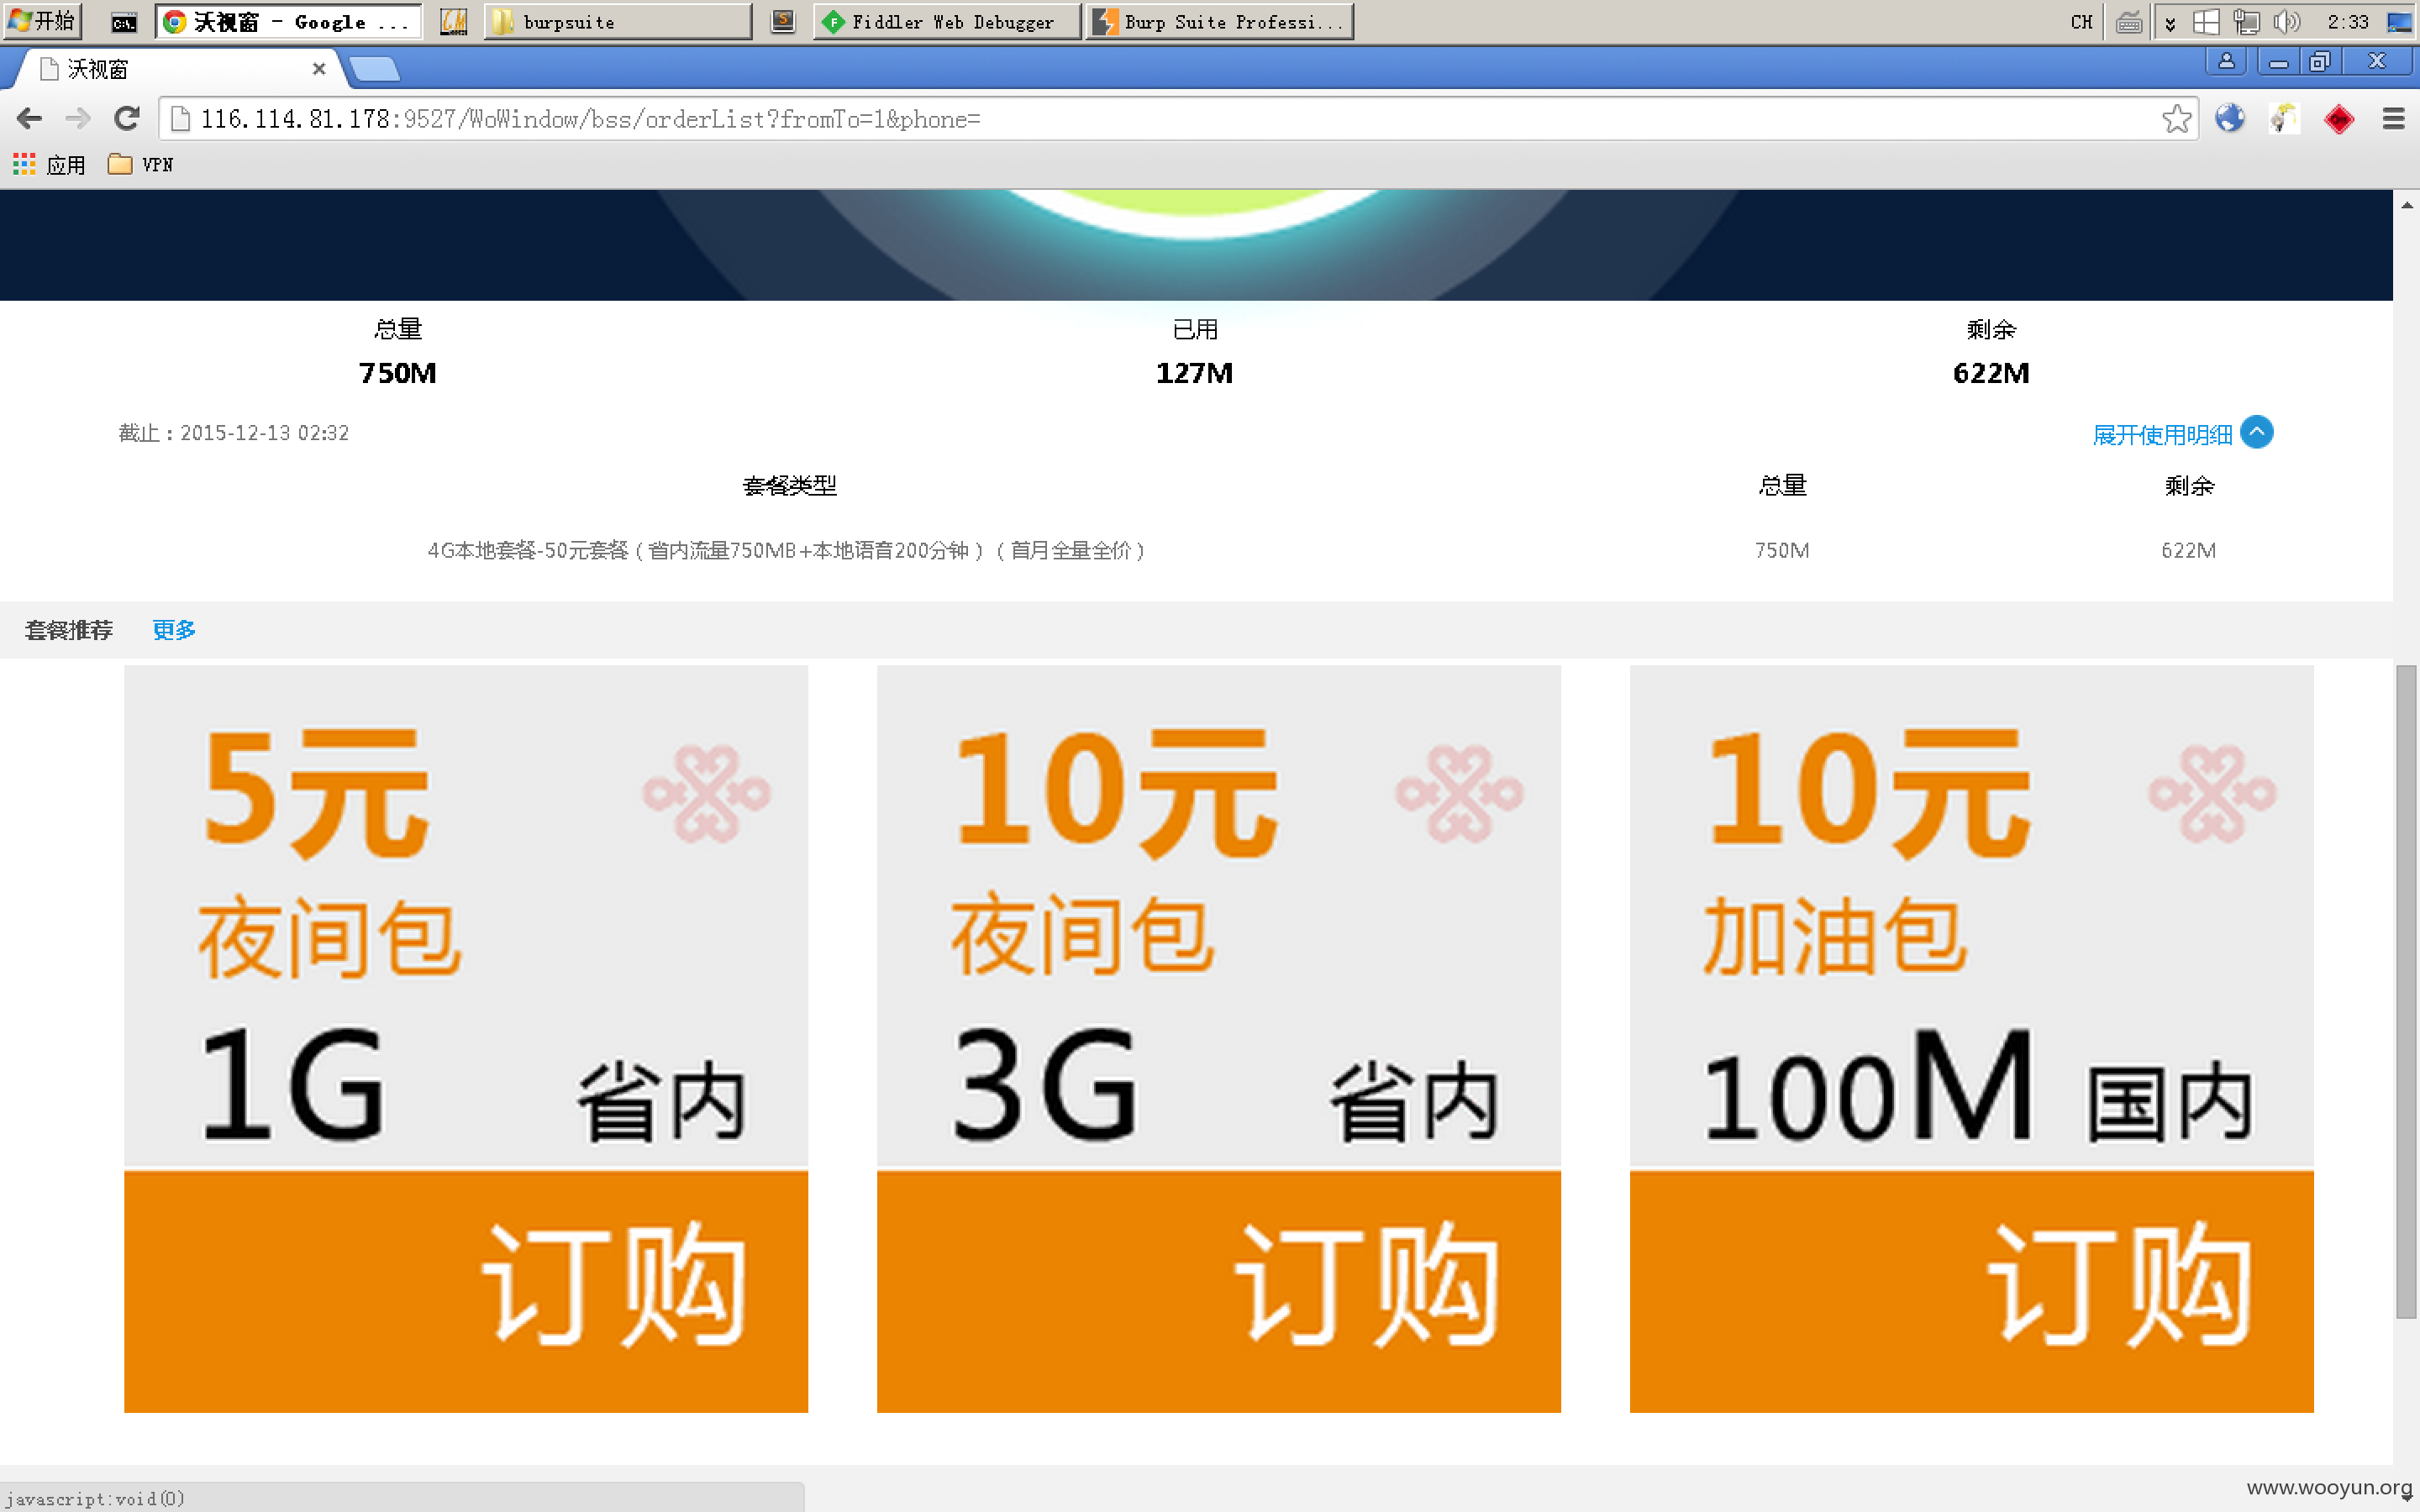Open the Chrome hamburger menu

click(2393, 119)
